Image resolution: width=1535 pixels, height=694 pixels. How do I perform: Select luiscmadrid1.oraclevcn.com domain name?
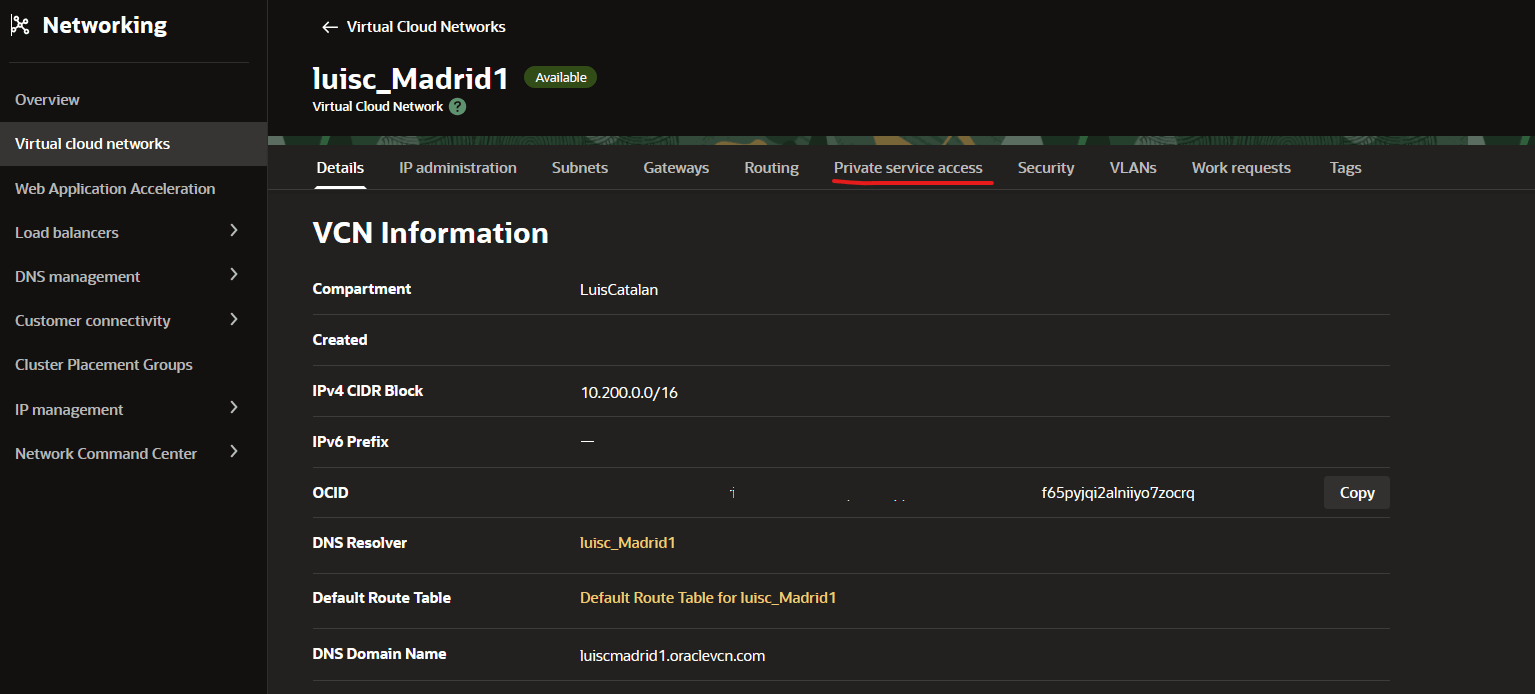[x=673, y=656]
